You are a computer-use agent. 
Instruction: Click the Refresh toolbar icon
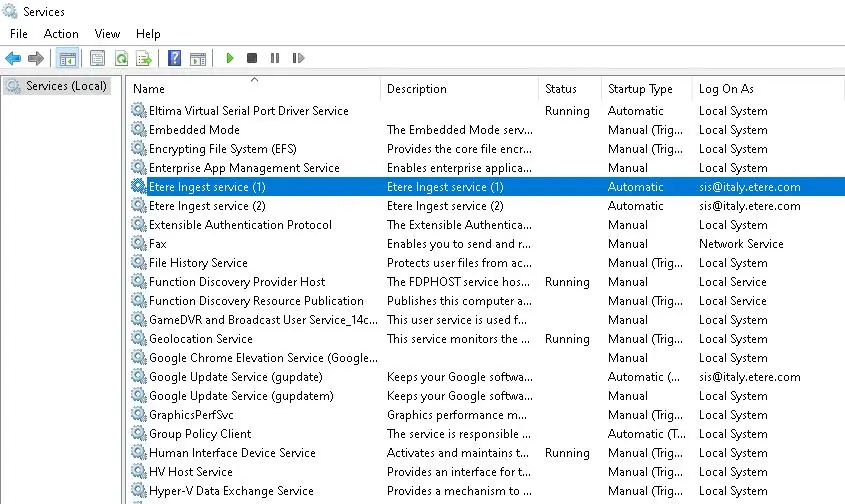121,59
